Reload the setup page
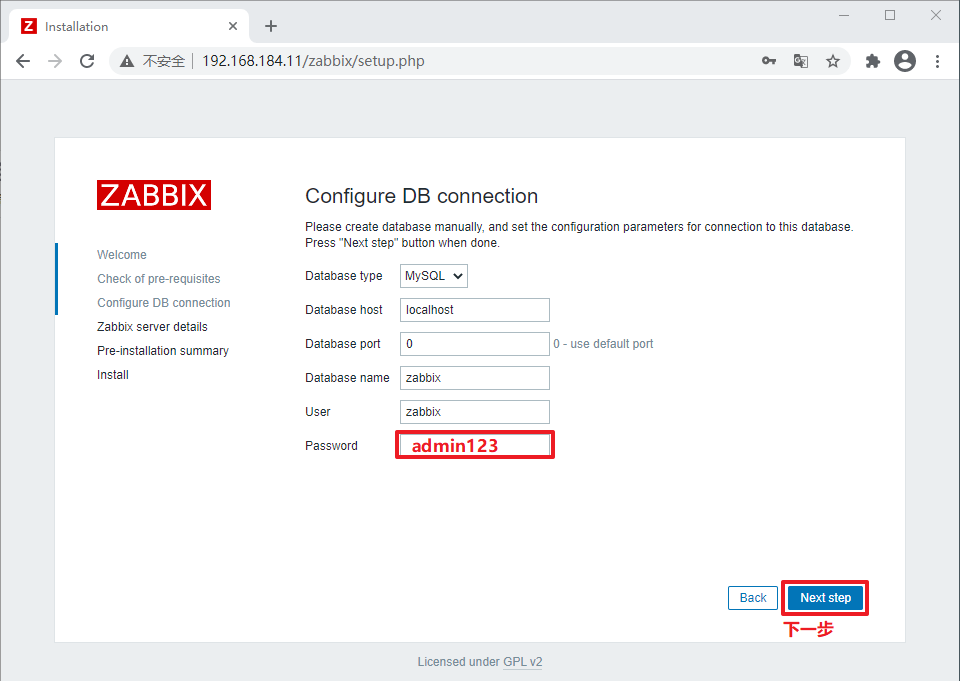The image size is (960, 681). coord(87,61)
